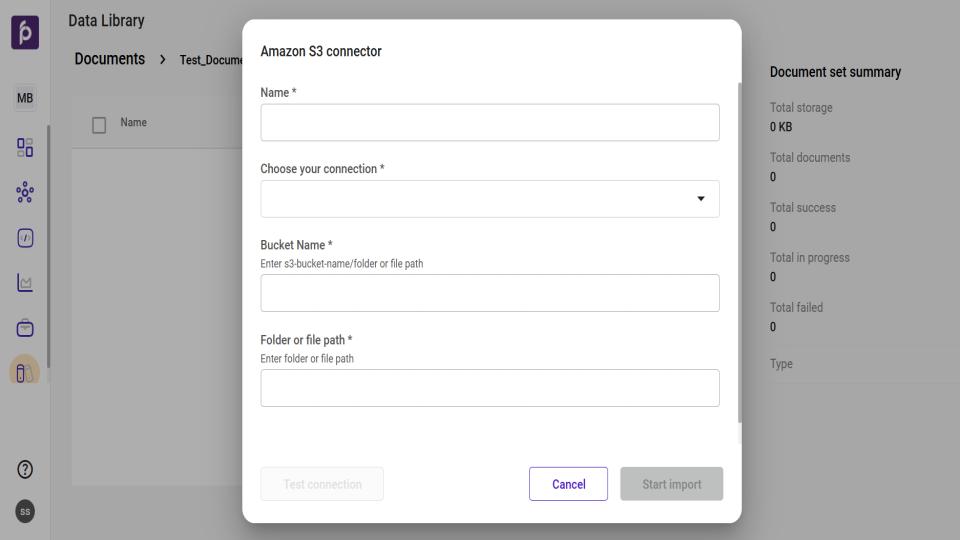Viewport: 960px width, 540px height.
Task: Click the briefcase icon in sidebar
Action: pyautogui.click(x=25, y=328)
